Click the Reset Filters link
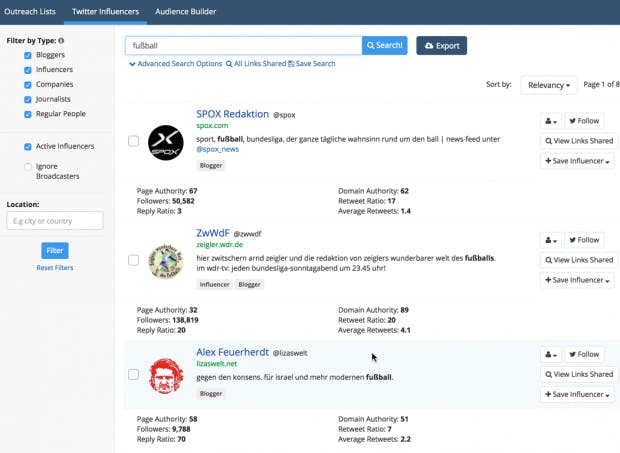620x453 pixels. [55, 268]
